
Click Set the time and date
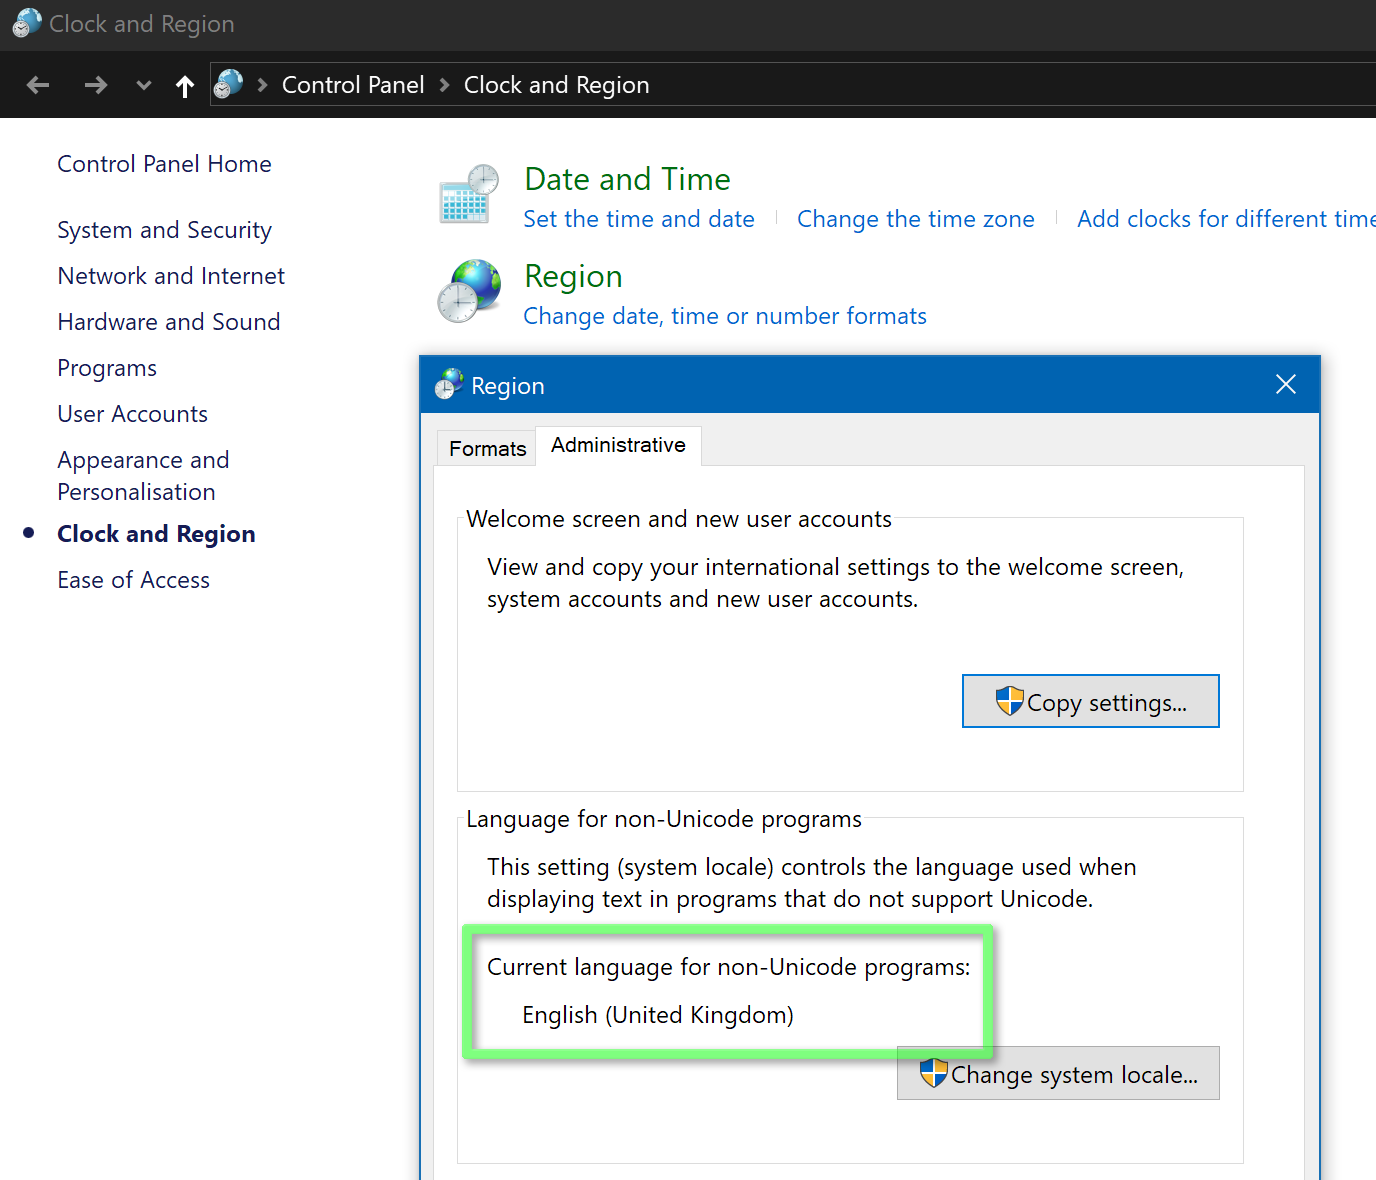click(x=639, y=219)
